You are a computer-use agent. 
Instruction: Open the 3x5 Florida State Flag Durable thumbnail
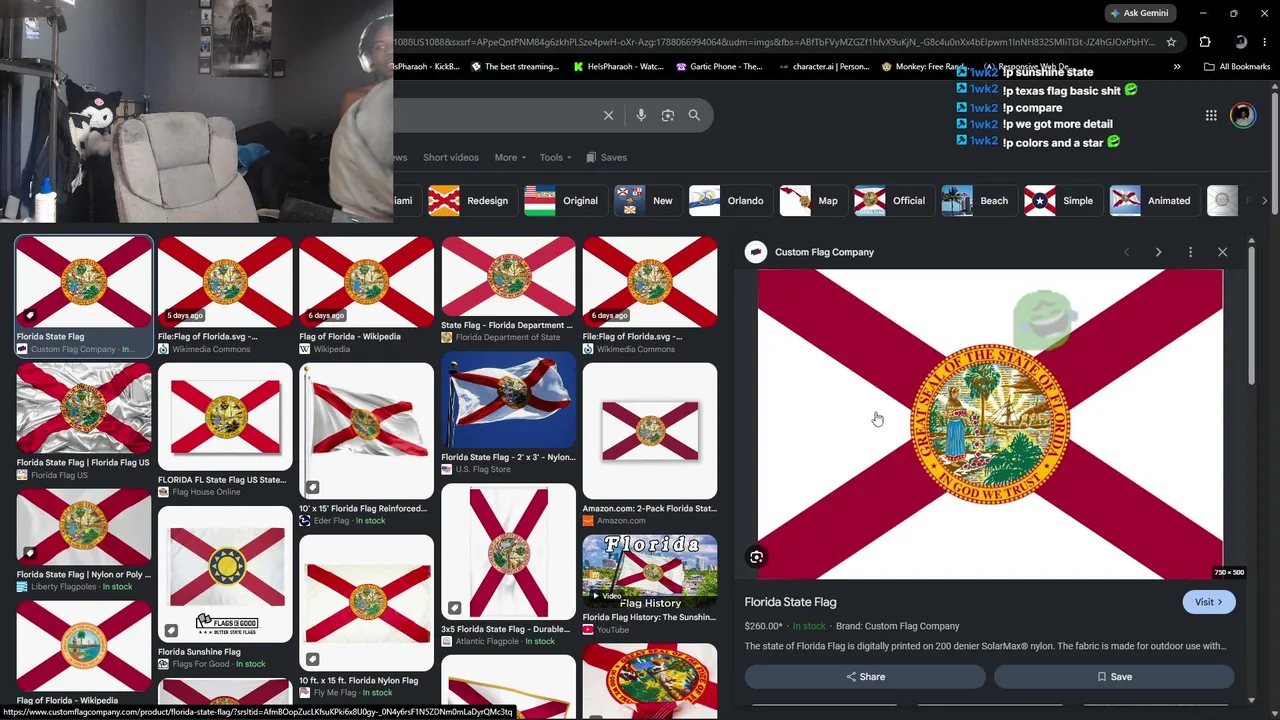pos(508,552)
